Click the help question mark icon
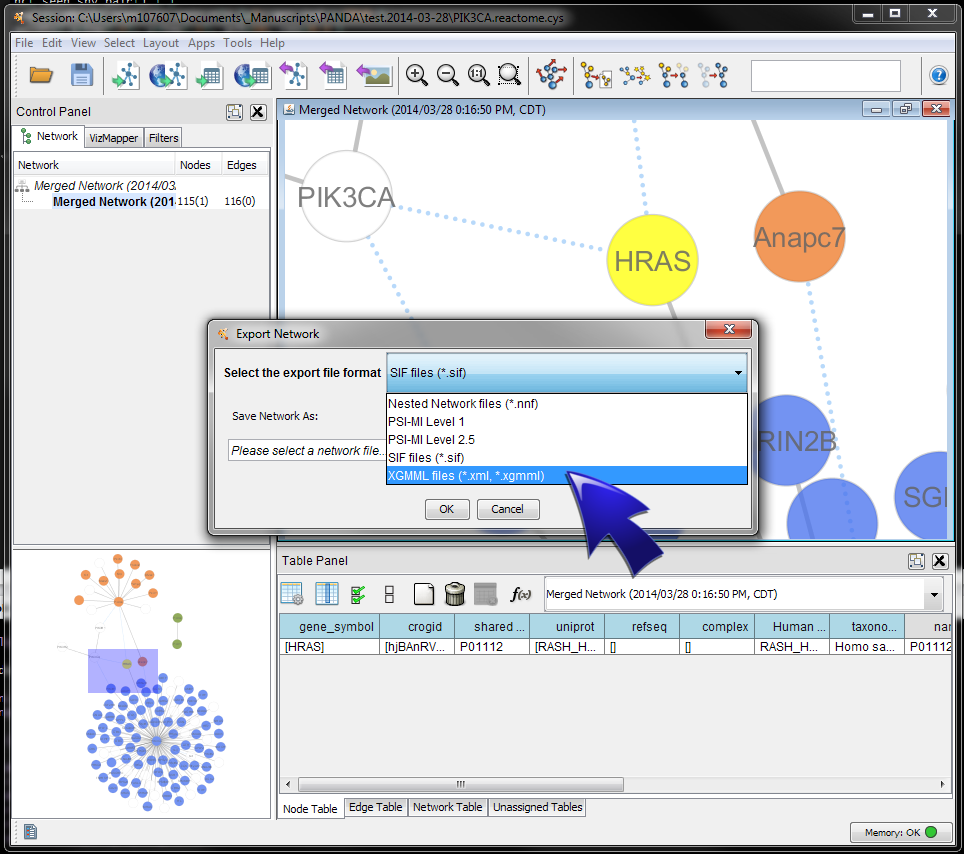This screenshot has width=964, height=854. coord(938,75)
